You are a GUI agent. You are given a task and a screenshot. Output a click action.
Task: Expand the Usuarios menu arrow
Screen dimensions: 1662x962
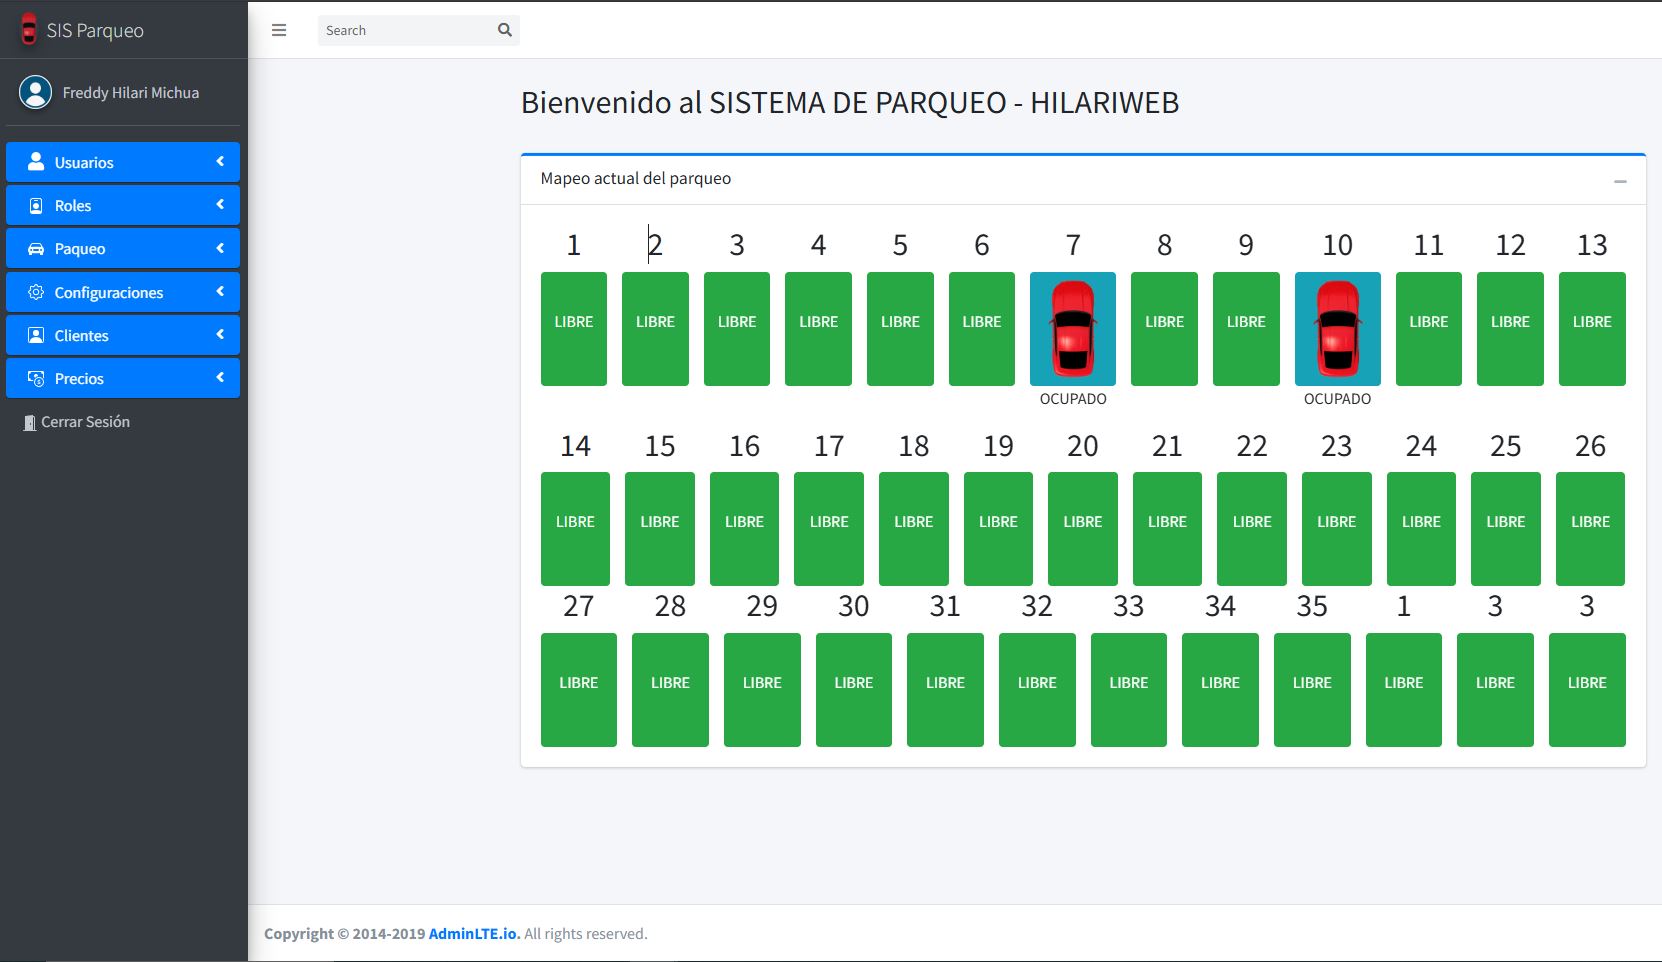click(220, 161)
